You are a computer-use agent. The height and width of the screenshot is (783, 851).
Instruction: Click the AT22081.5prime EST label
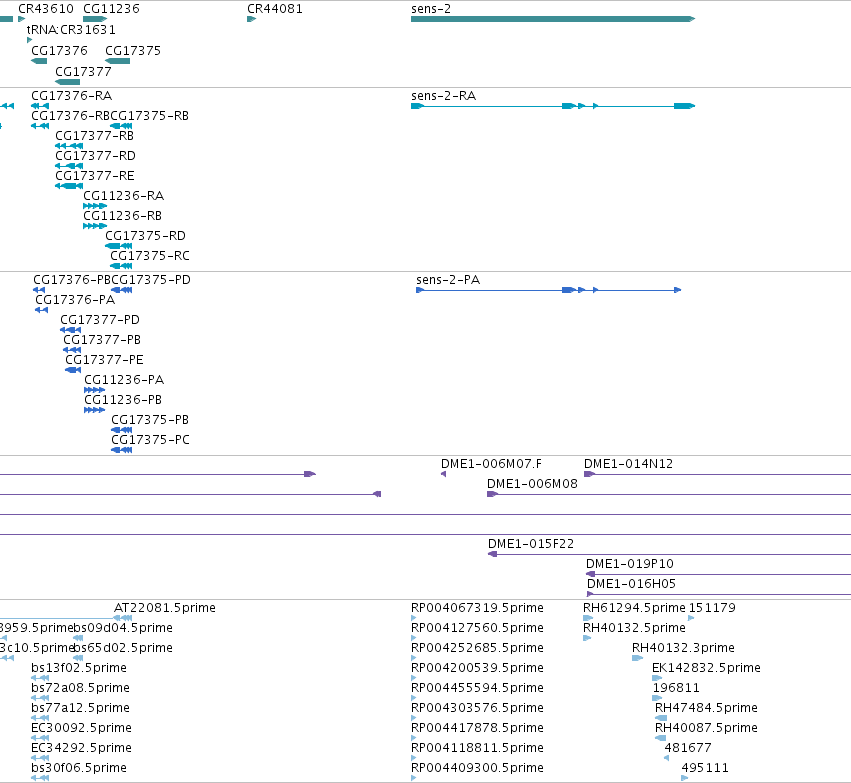coord(165,608)
